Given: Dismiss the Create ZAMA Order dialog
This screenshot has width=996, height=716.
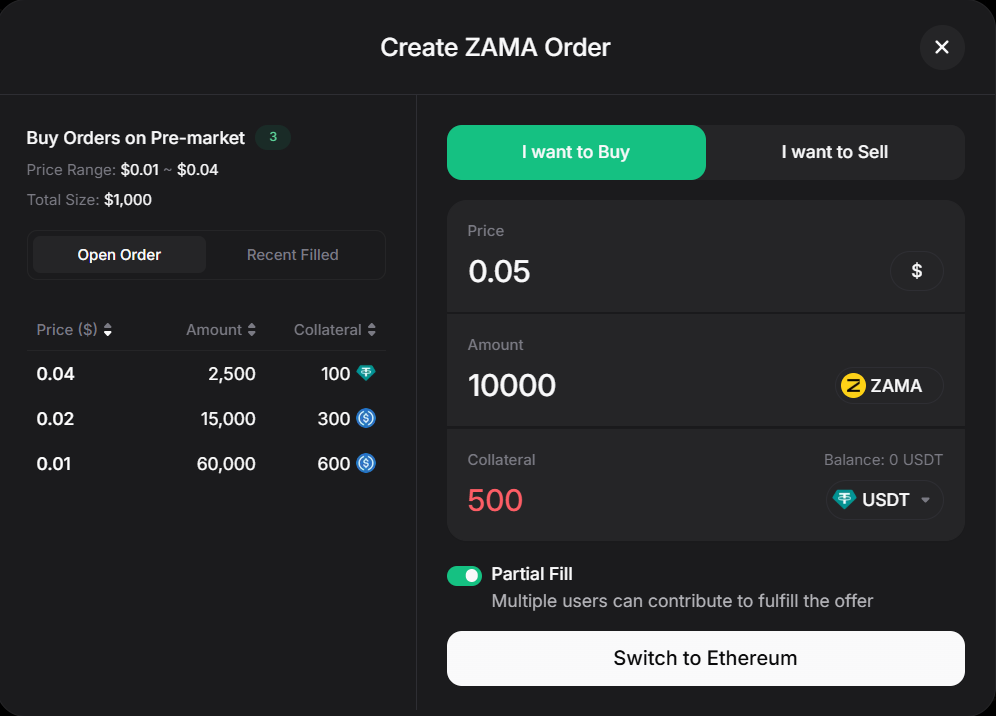Looking at the screenshot, I should tap(941, 47).
